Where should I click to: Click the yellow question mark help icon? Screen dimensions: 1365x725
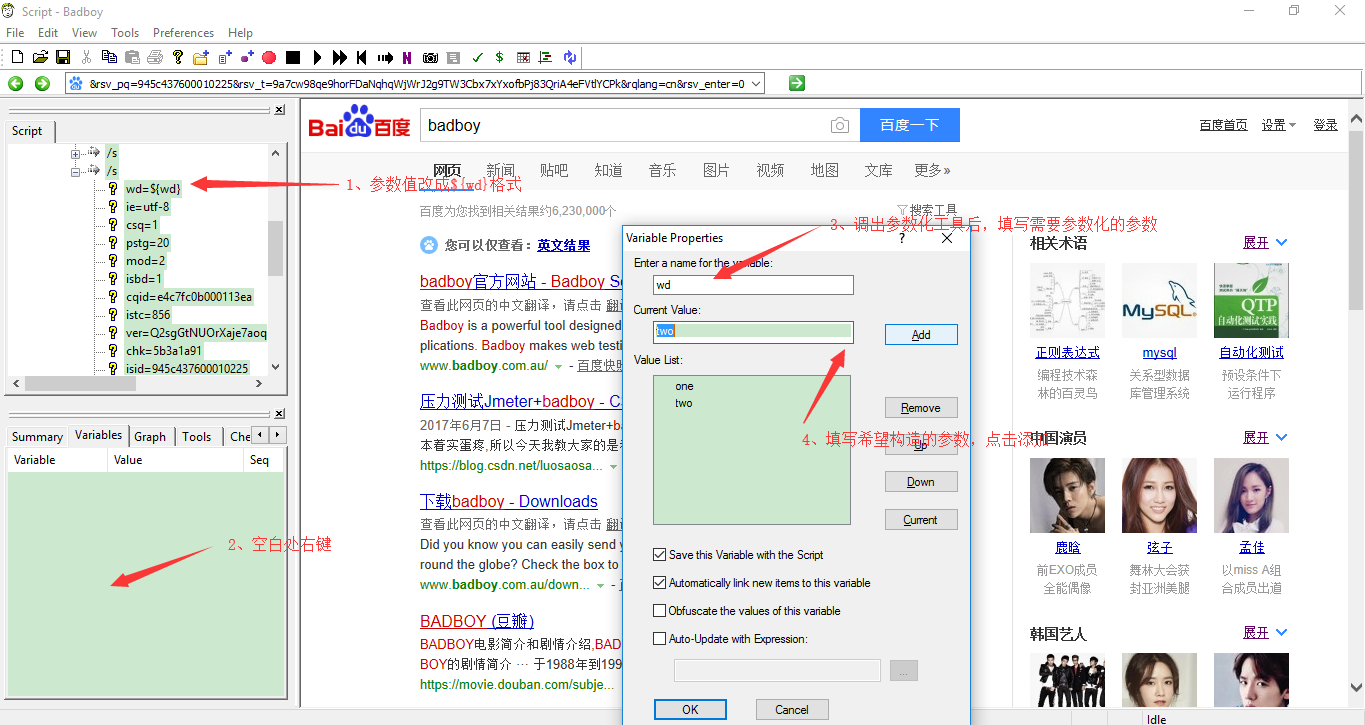[178, 57]
